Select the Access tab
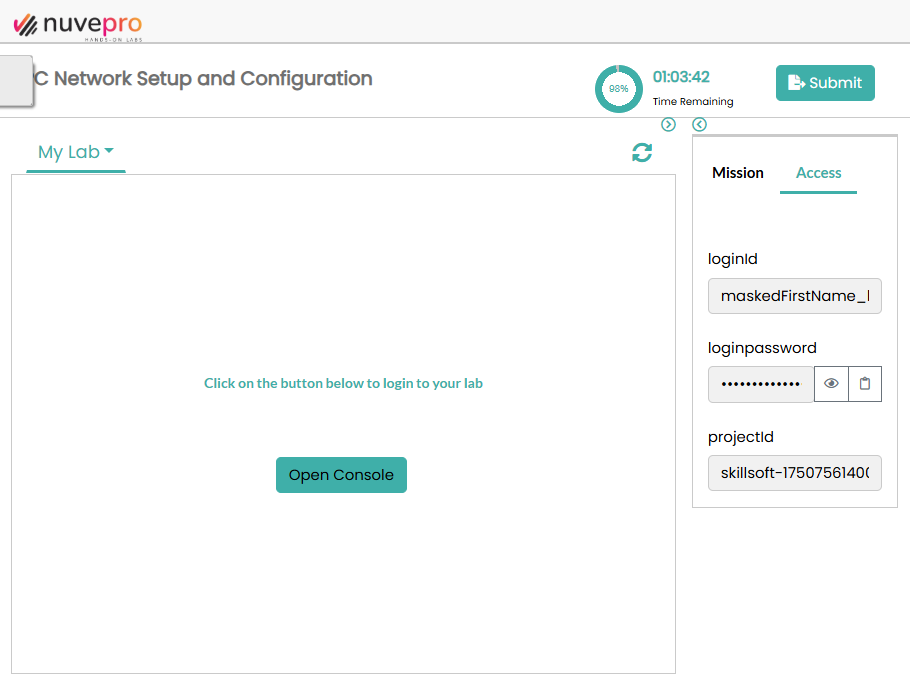The height and width of the screenshot is (693, 910). coord(818,173)
